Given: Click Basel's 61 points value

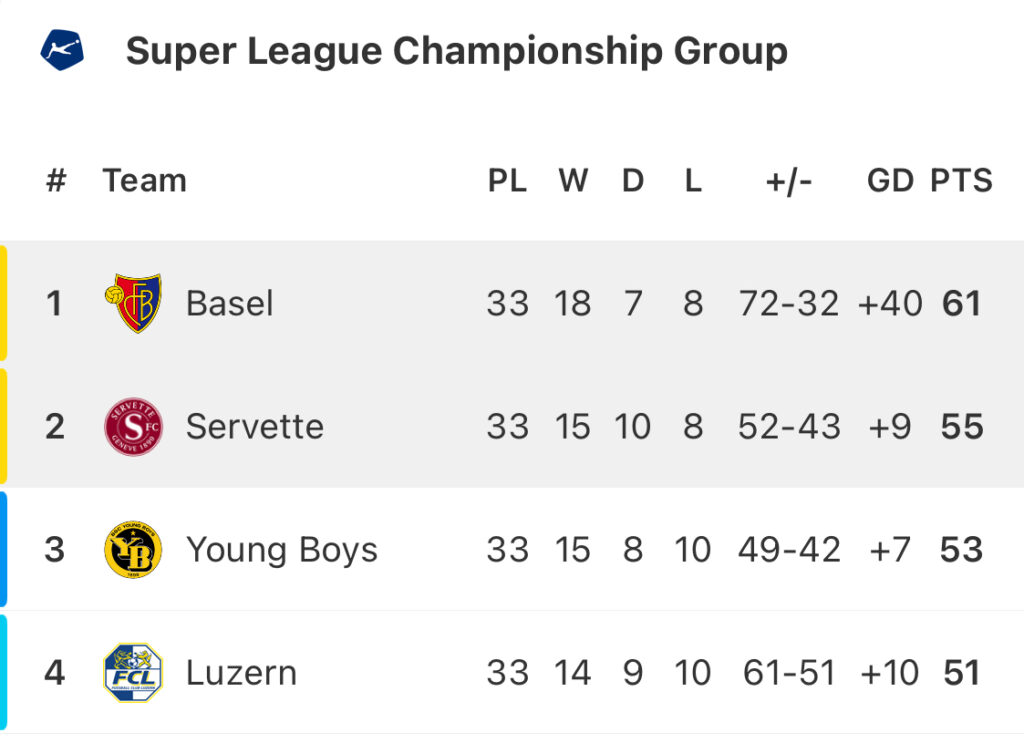Looking at the screenshot, I should (961, 304).
